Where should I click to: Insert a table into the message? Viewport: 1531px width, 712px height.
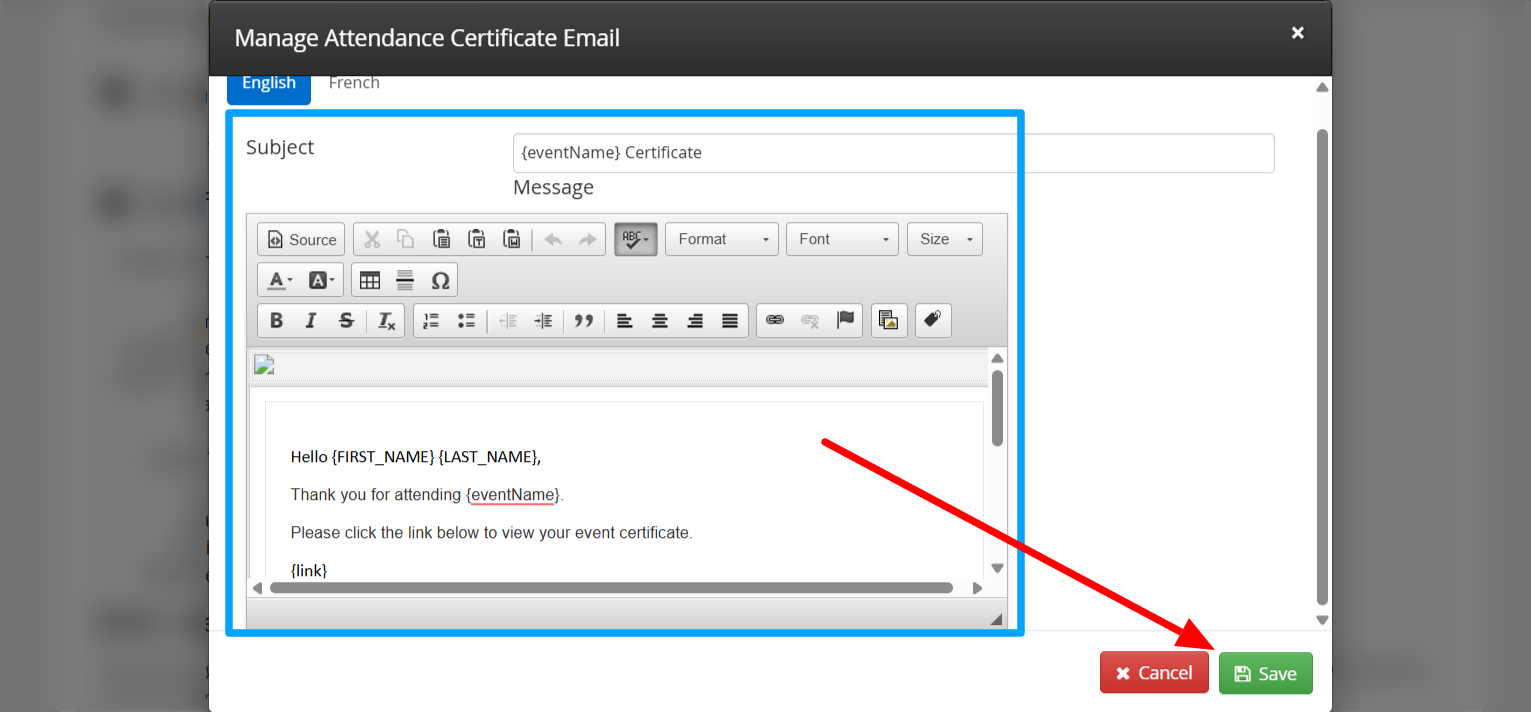(370, 281)
